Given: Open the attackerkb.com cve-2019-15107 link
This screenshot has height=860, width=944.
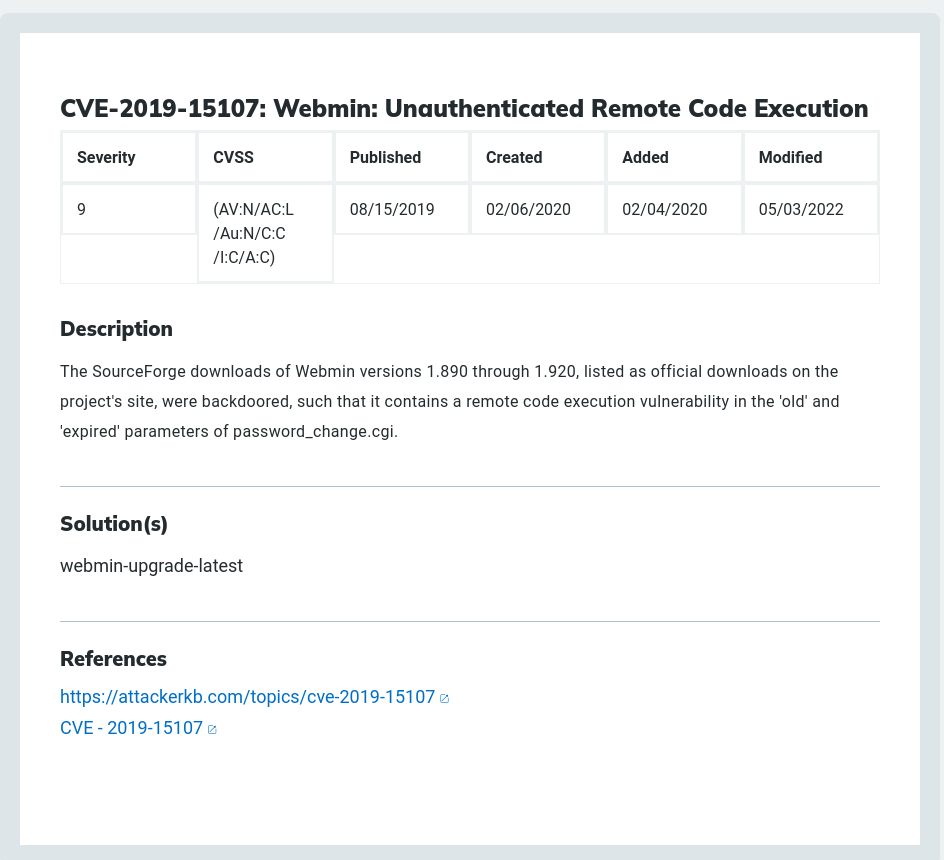Looking at the screenshot, I should [x=247, y=697].
